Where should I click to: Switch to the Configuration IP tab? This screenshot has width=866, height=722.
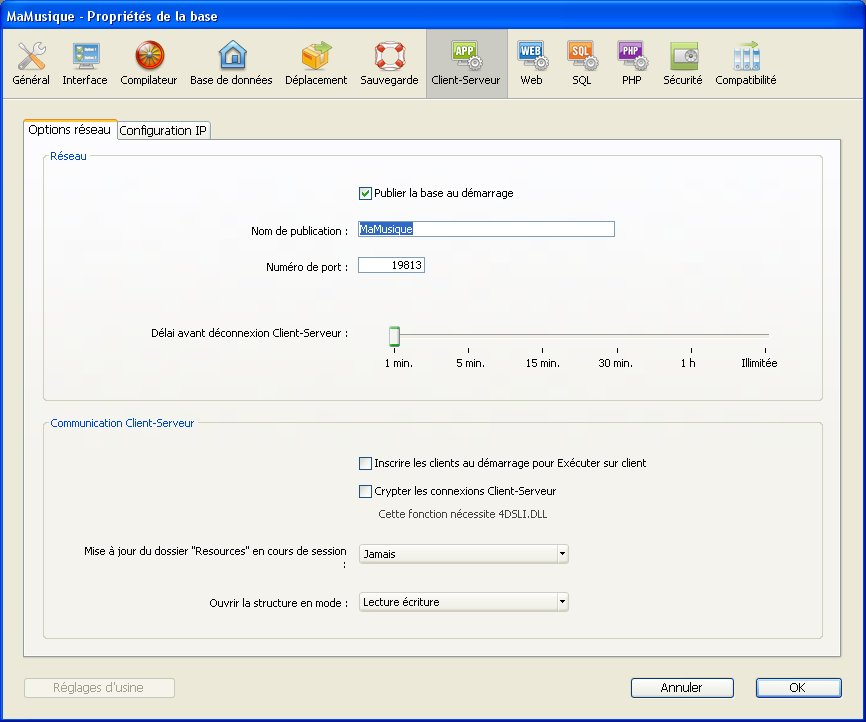click(x=164, y=131)
